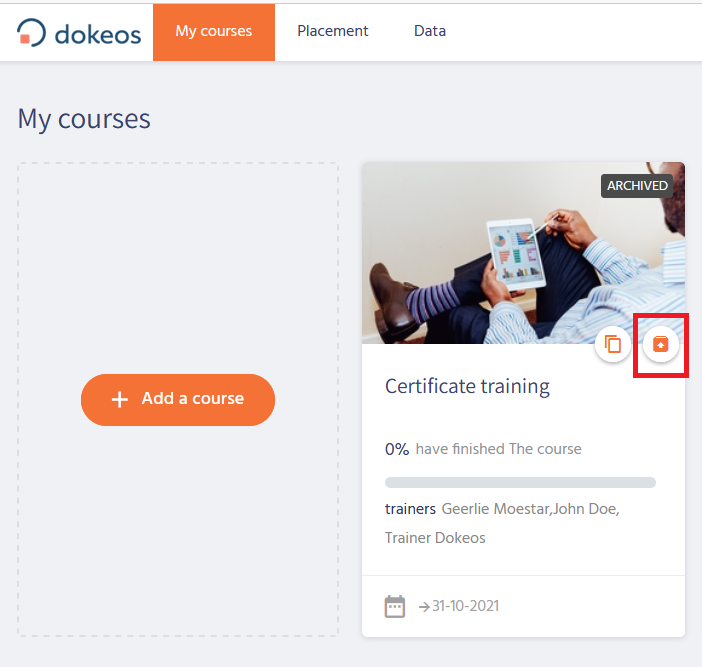702x667 pixels.
Task: Click the plus icon in Add a course
Action: tap(120, 399)
